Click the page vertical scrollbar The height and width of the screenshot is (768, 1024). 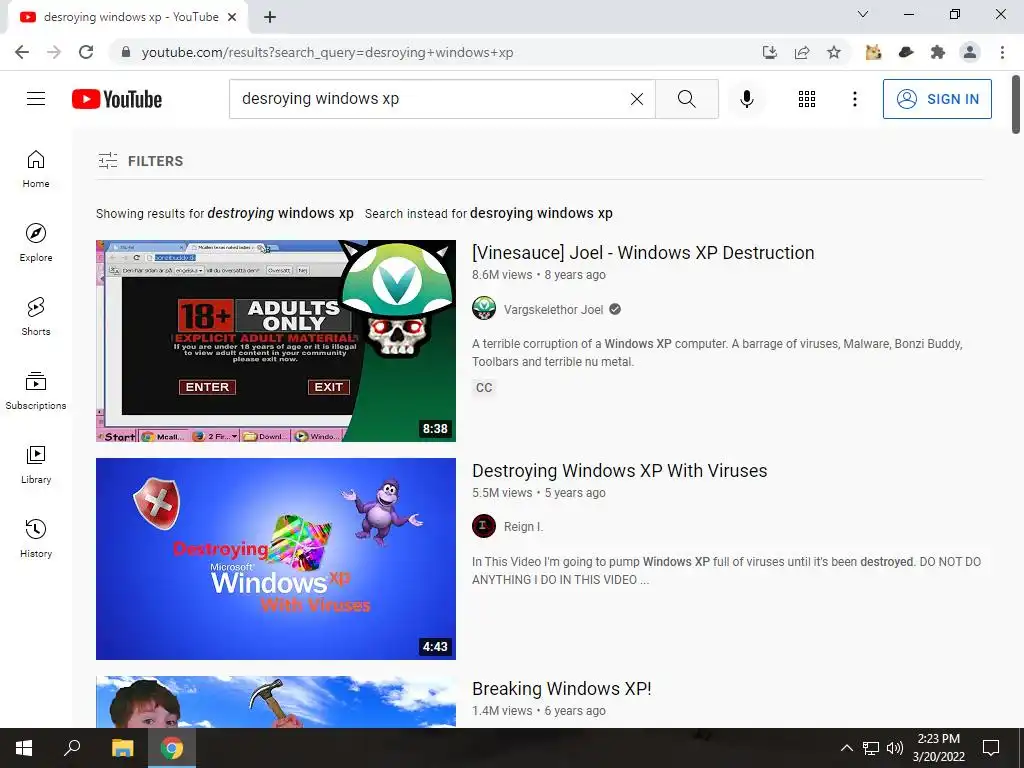(x=1016, y=104)
